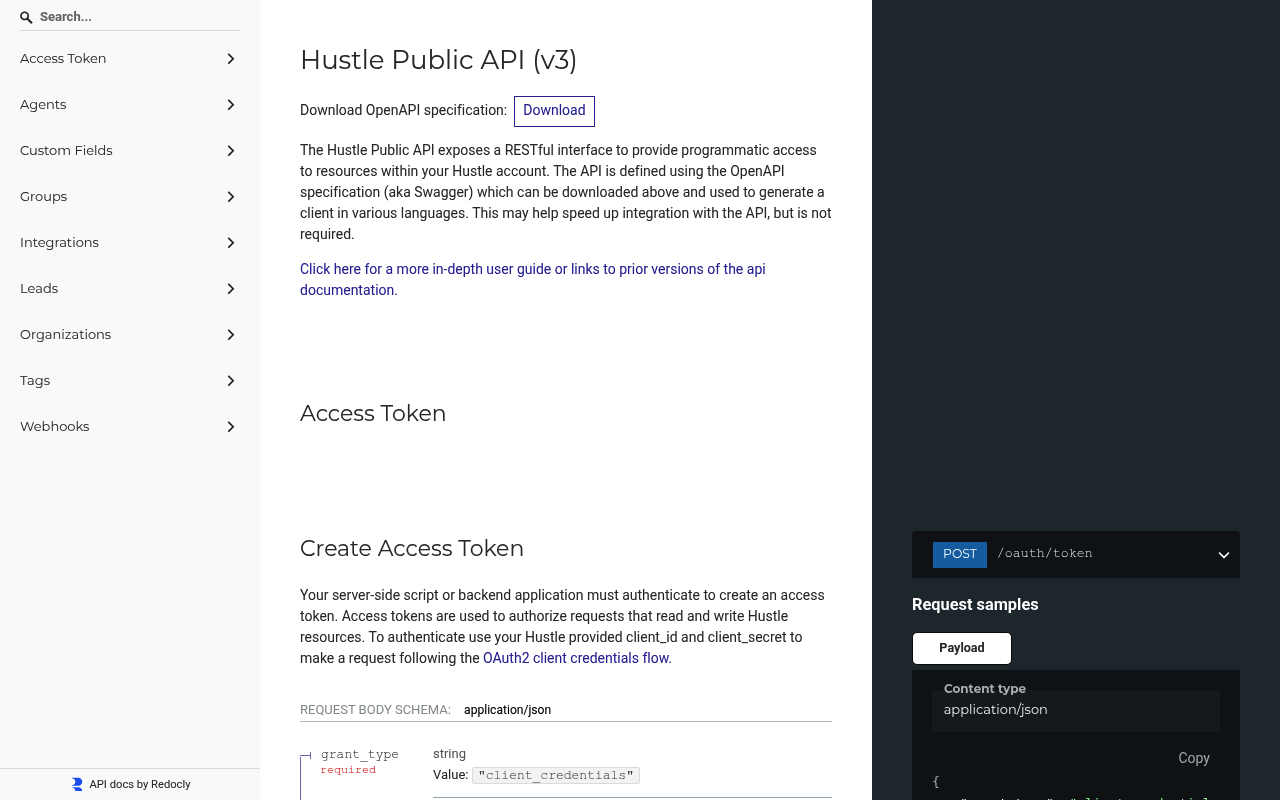
Task: Open the Tags sidebar section
Action: tap(130, 380)
